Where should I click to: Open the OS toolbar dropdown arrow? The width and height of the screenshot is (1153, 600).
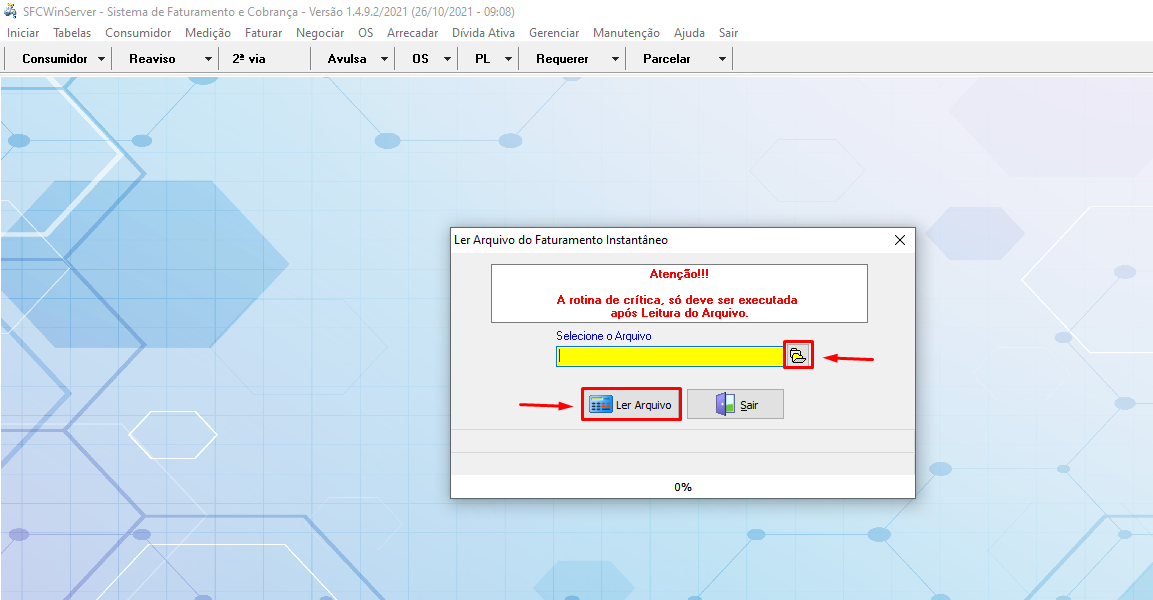[x=447, y=59]
